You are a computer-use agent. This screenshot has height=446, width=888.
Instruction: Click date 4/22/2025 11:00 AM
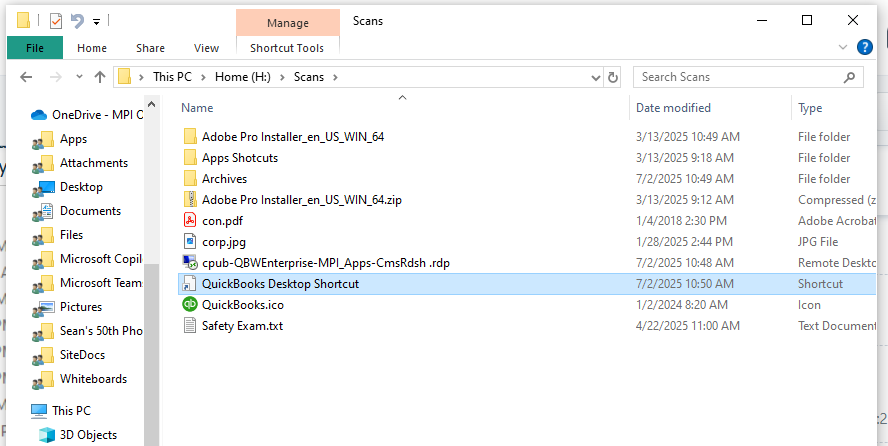coord(688,326)
